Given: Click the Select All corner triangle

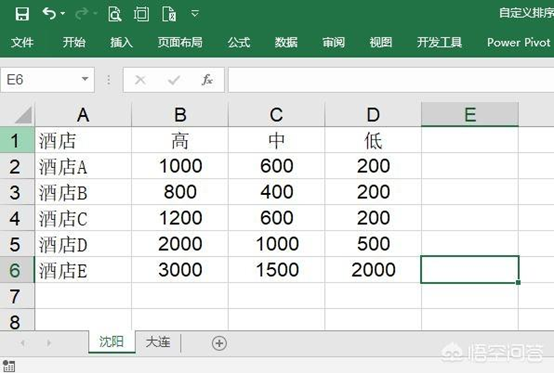Looking at the screenshot, I should tap(24, 115).
